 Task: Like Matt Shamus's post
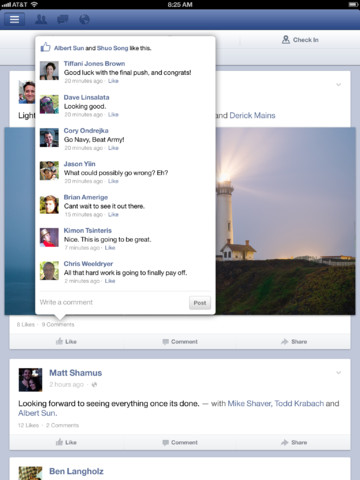point(66,443)
